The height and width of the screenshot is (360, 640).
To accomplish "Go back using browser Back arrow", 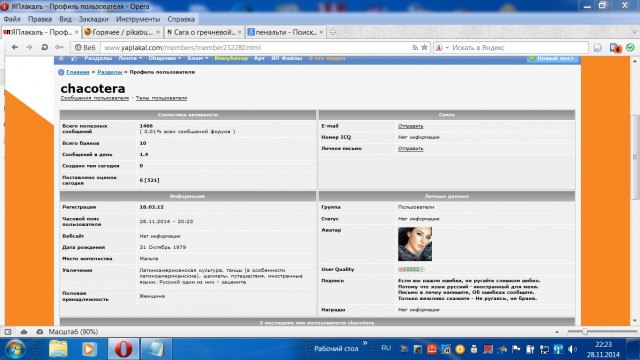I will click(x=15, y=47).
